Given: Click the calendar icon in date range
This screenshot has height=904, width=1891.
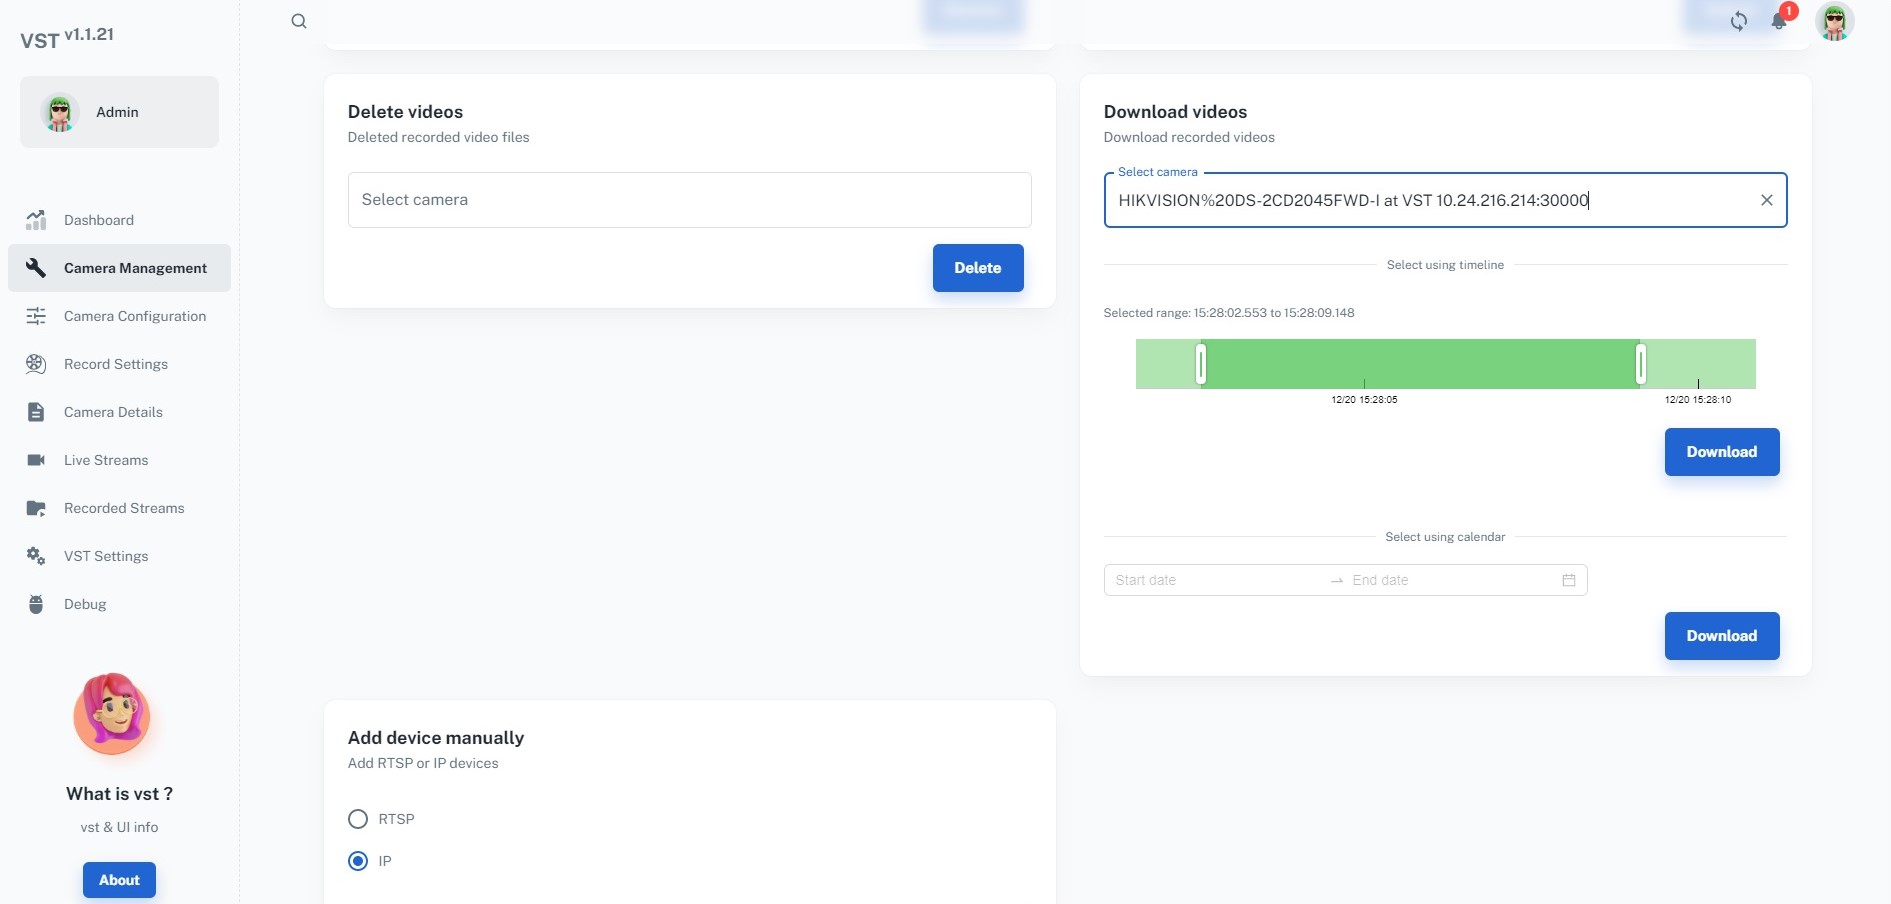Looking at the screenshot, I should click(1568, 580).
